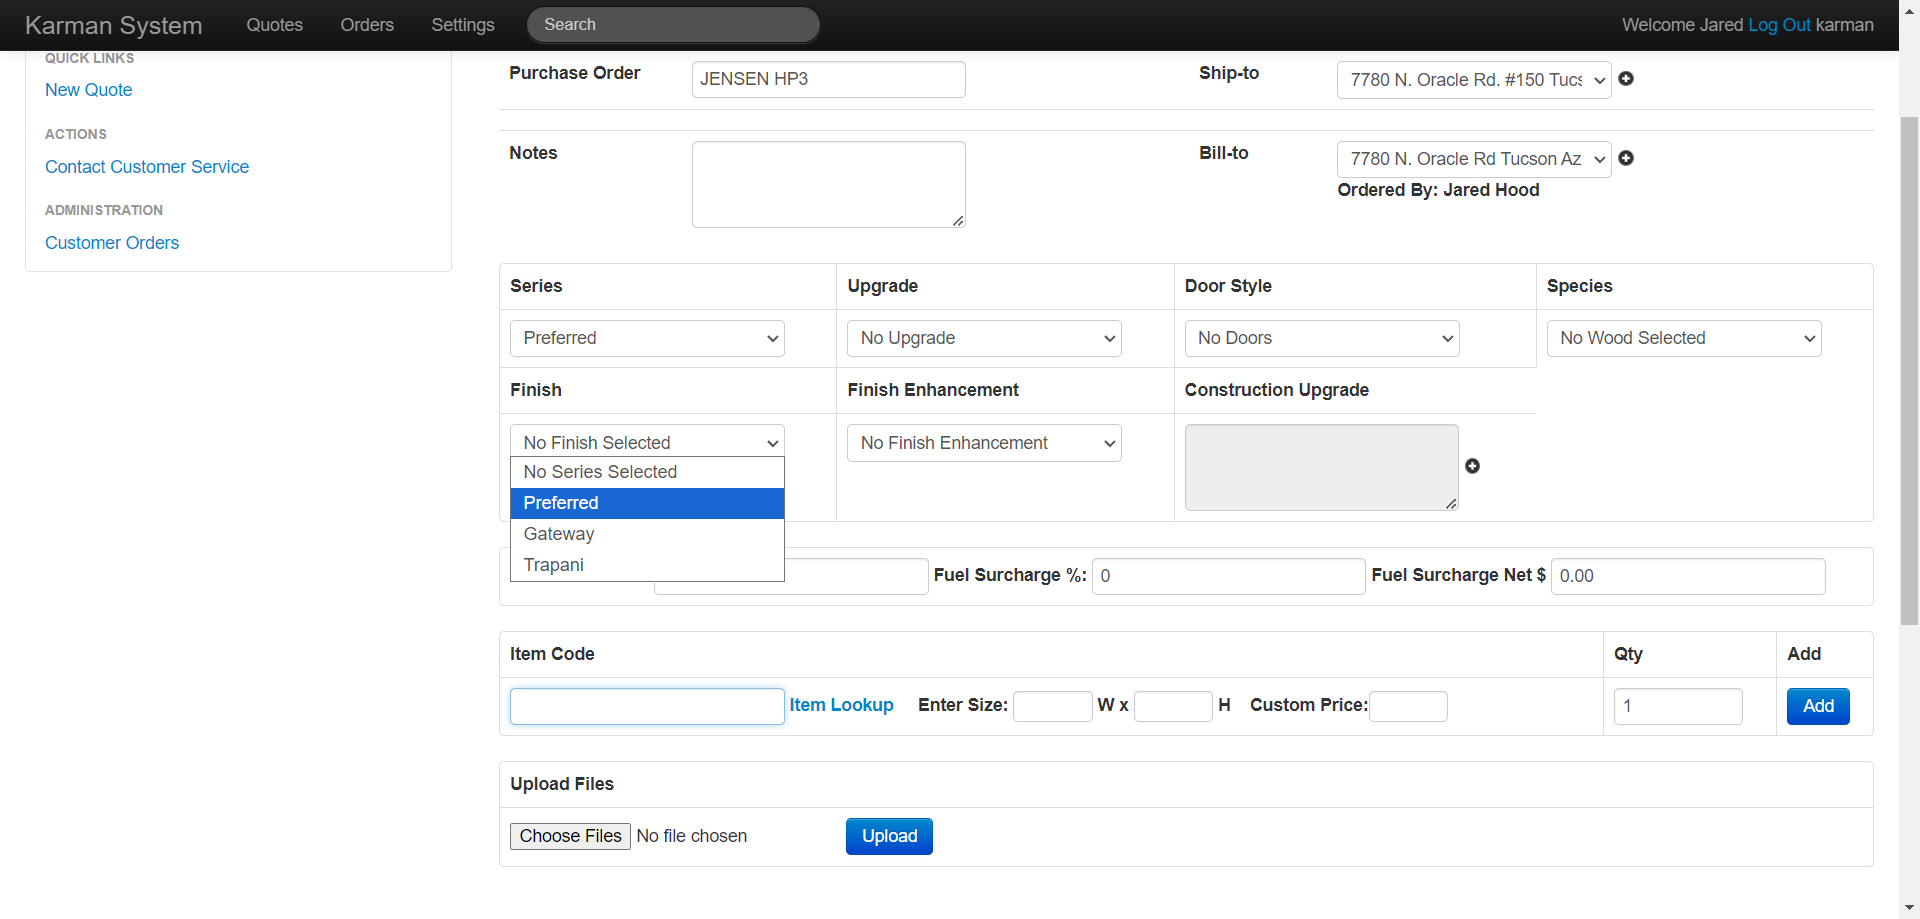Open the Door Style dropdown

(x=1322, y=338)
